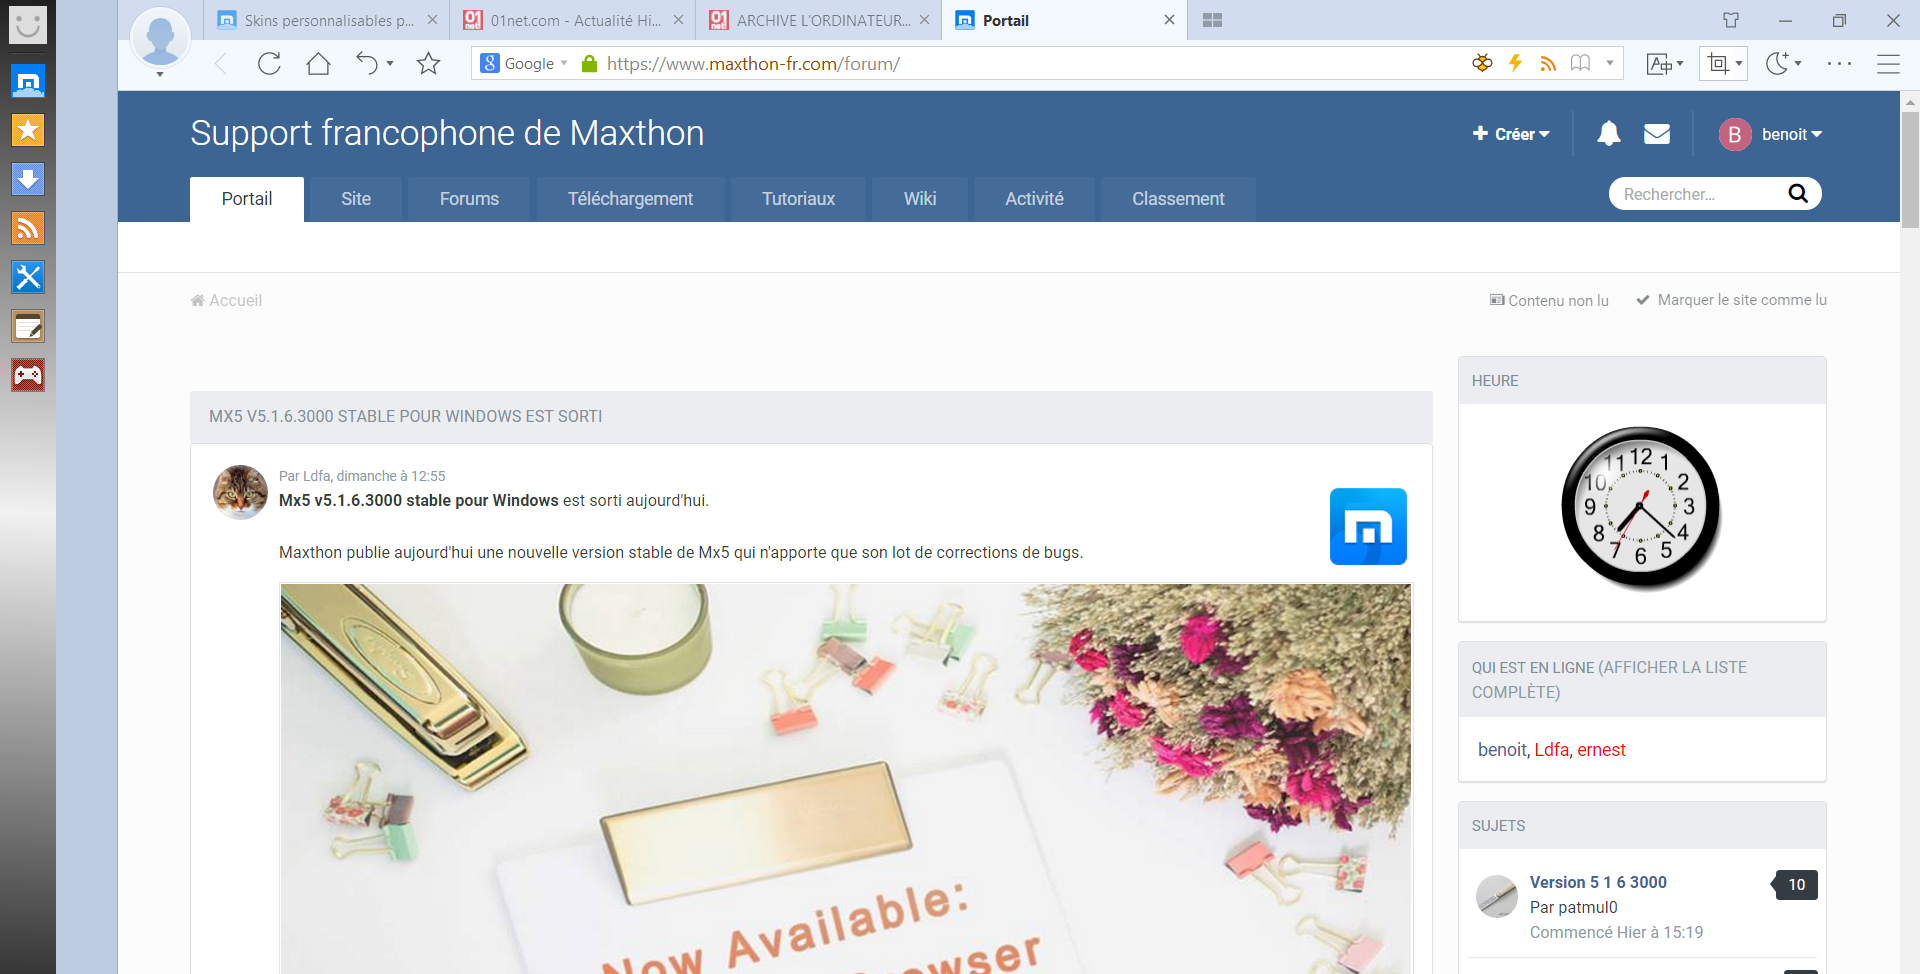Click the skin shirt icon in title bar
Screen dimensions: 1920x974
pos(1731,20)
